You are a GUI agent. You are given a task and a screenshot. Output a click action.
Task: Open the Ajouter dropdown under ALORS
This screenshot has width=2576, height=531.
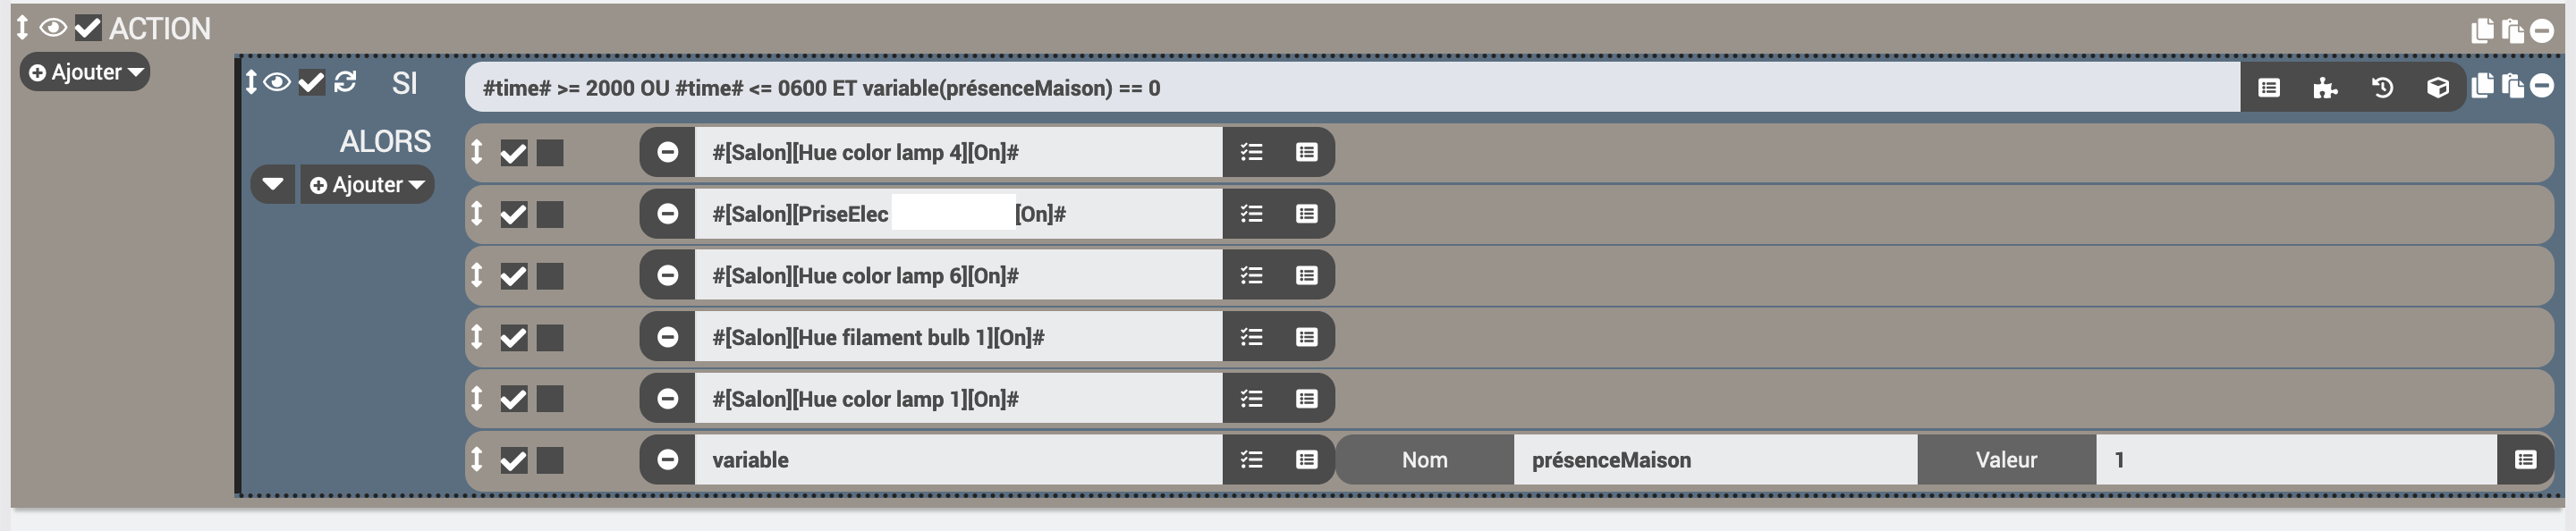367,185
